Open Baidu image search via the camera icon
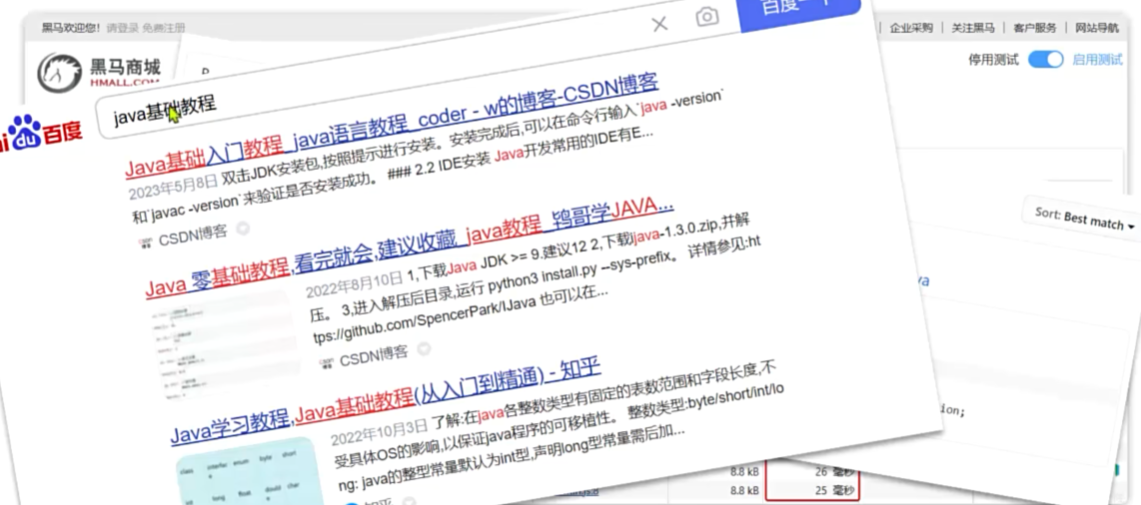The image size is (1141, 505). click(707, 17)
